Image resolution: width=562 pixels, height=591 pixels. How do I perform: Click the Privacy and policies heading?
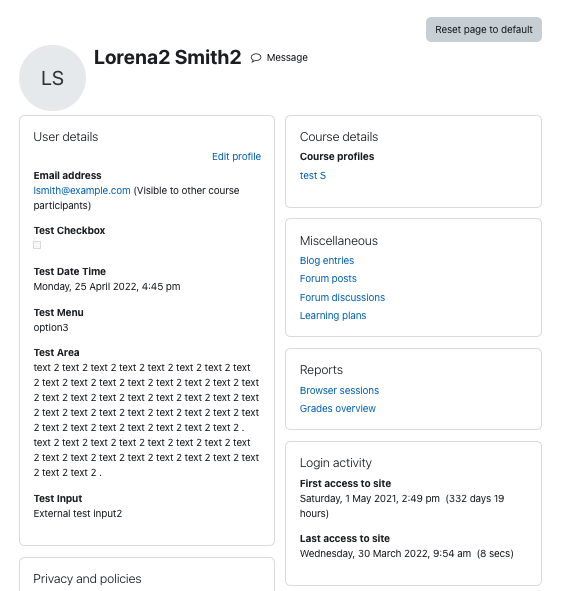click(x=87, y=579)
